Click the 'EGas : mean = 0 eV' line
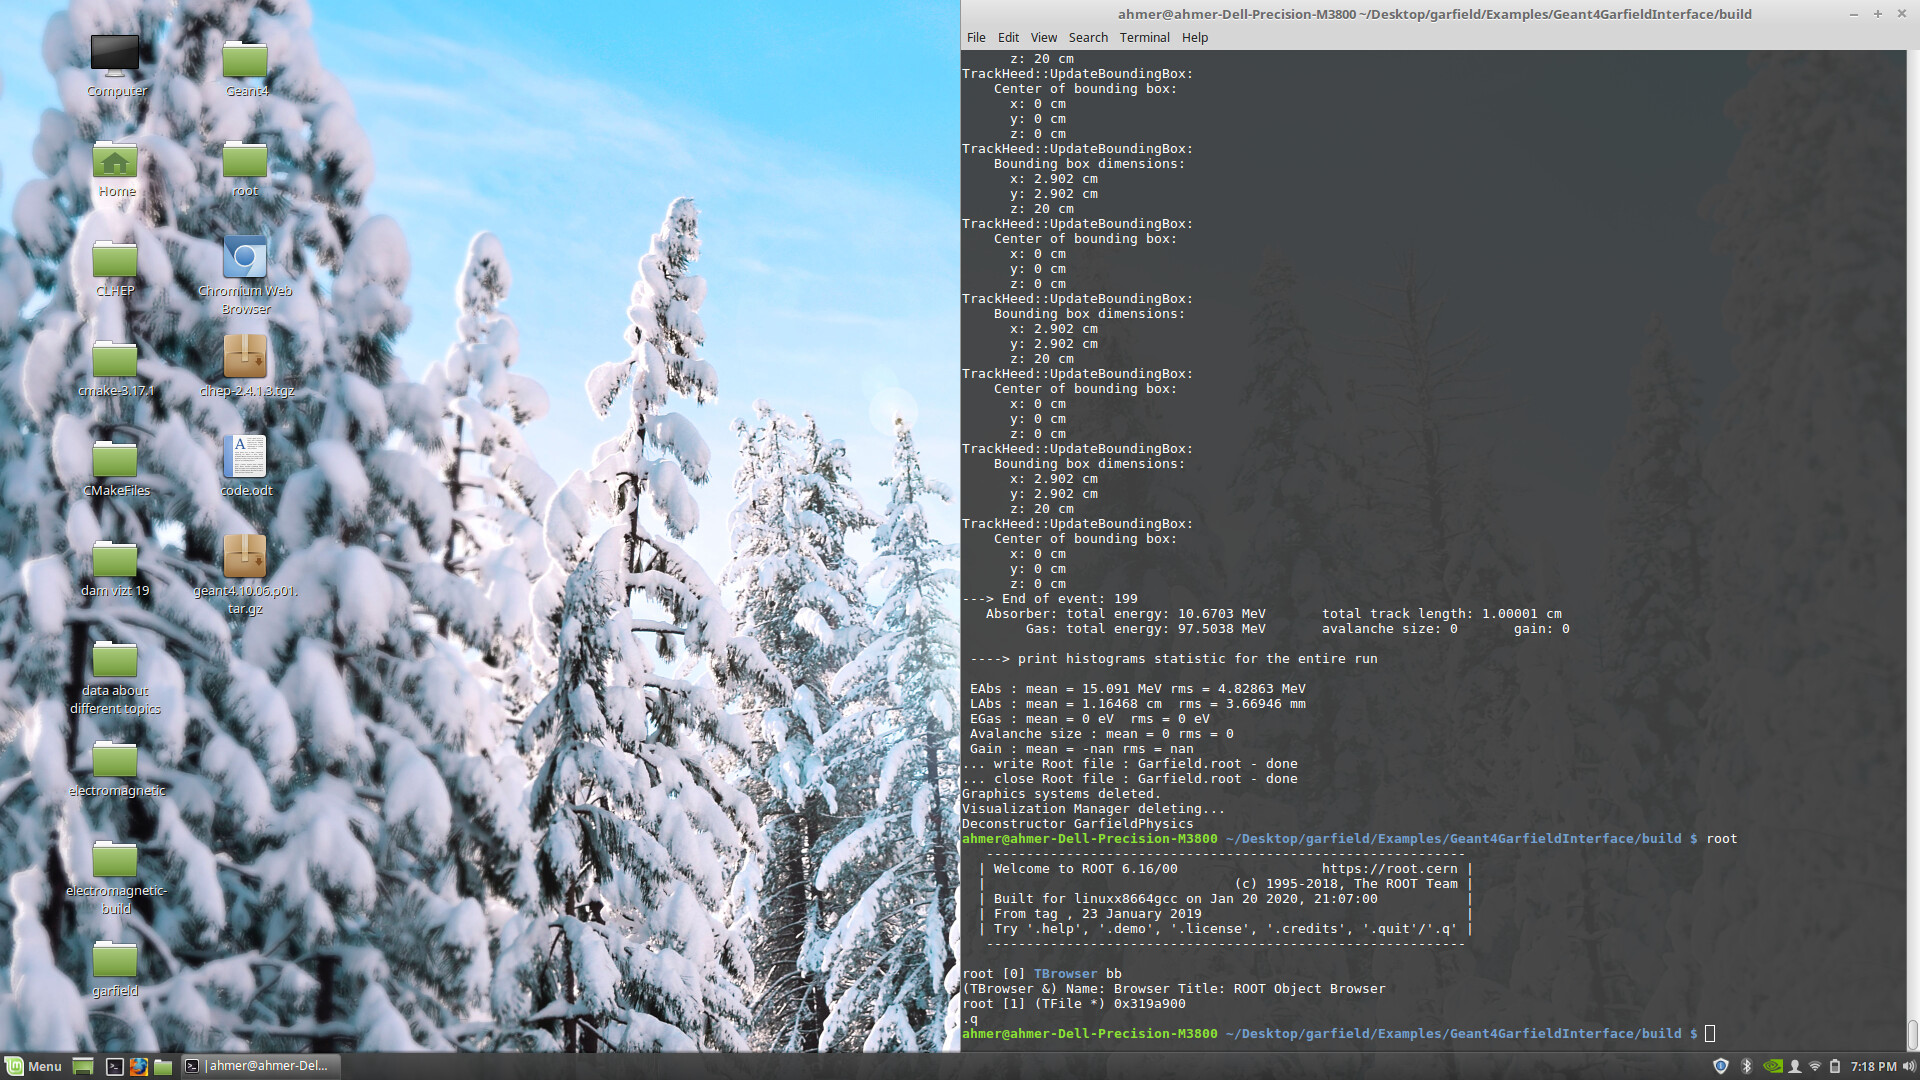 (x=1089, y=718)
